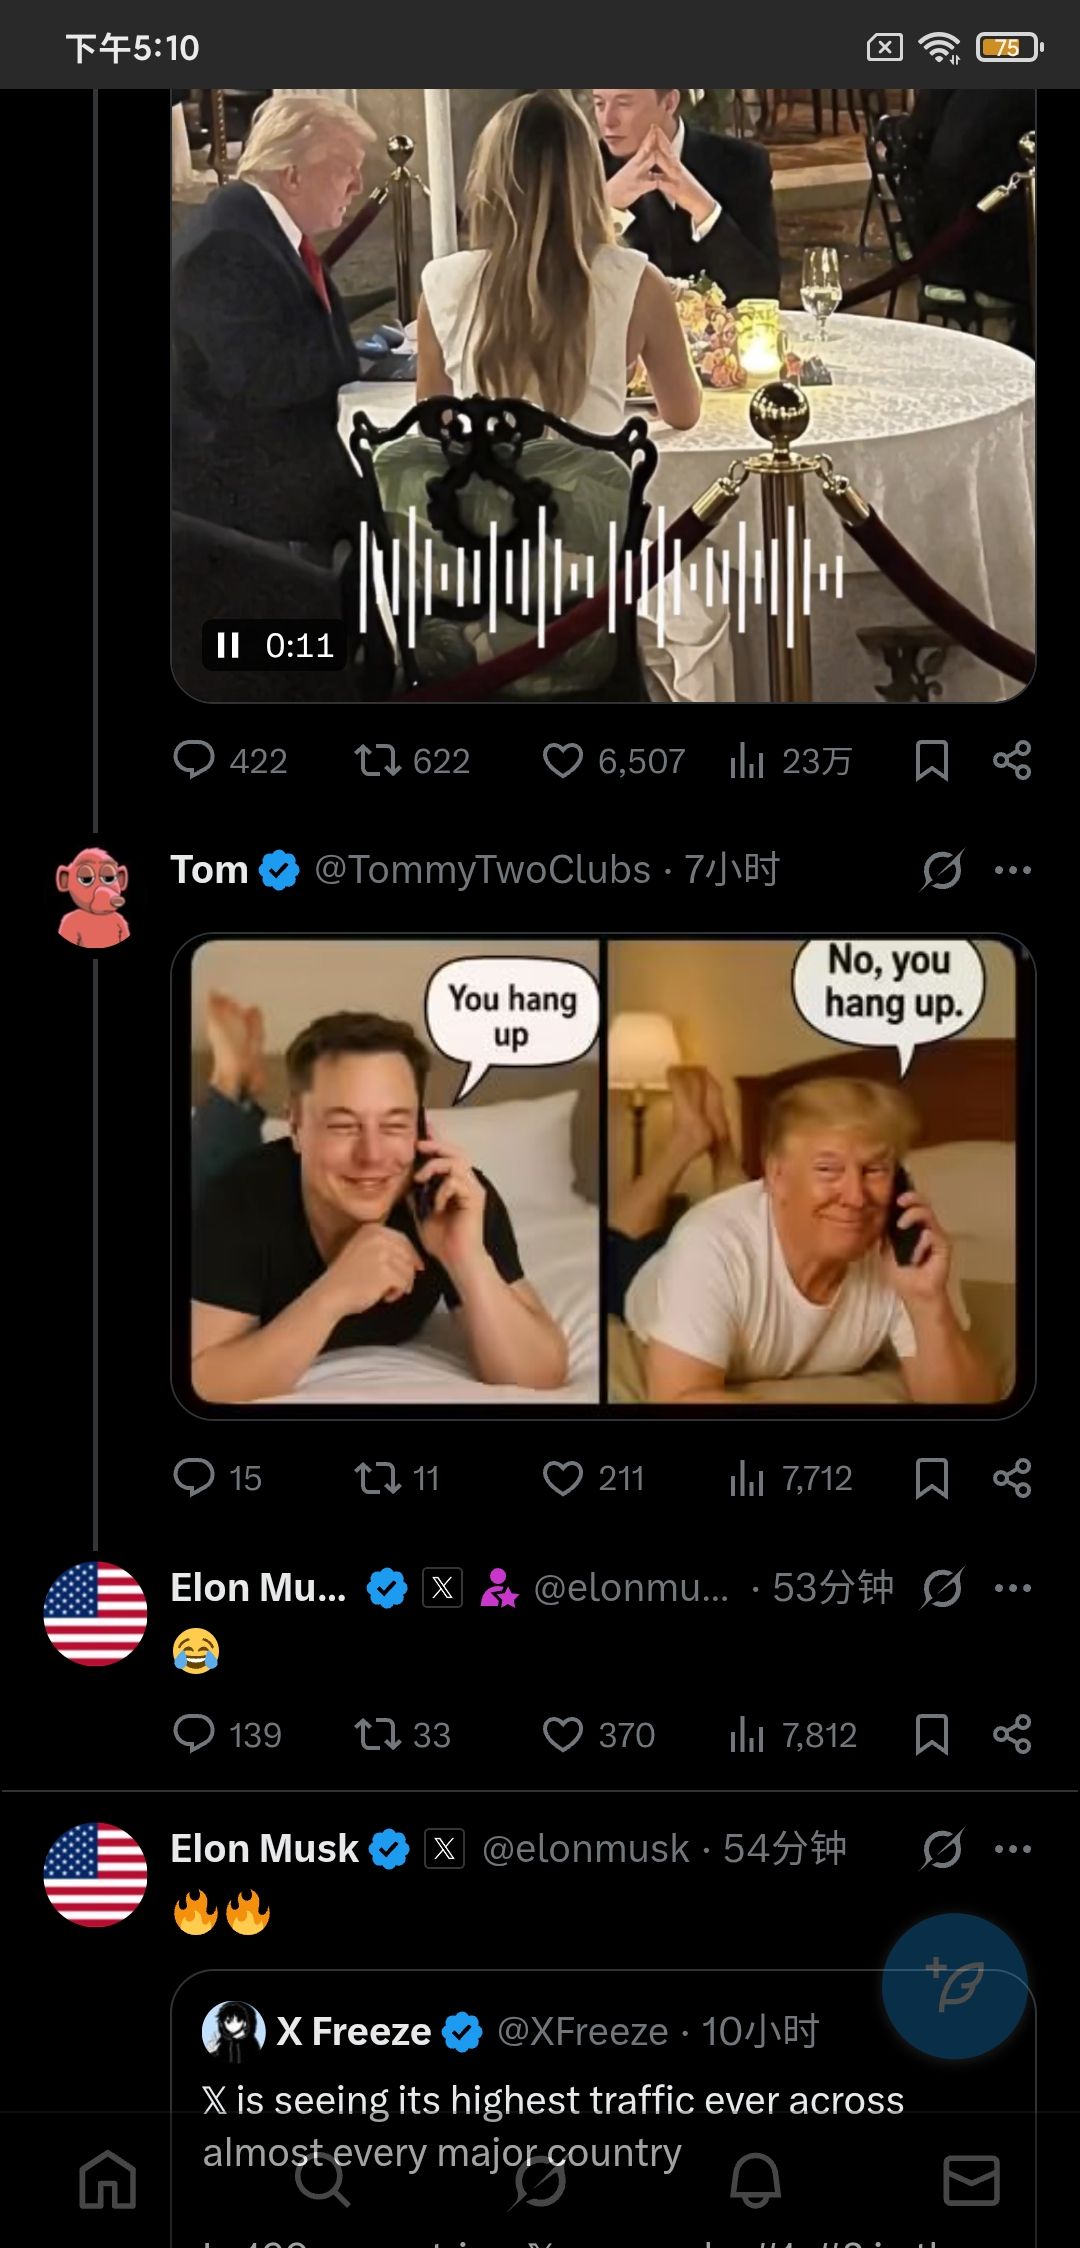This screenshot has height=2248, width=1080.
Task: Share the top video post
Action: click(1012, 761)
